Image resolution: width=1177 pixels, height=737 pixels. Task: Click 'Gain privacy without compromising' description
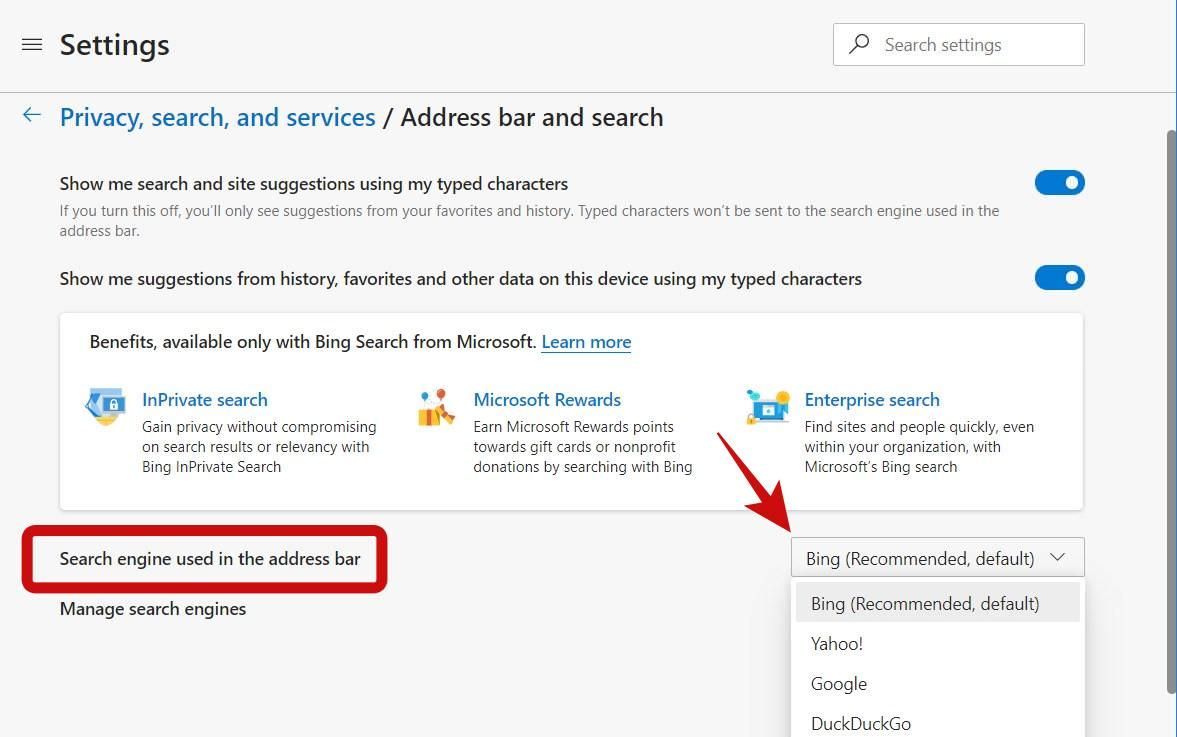click(259, 447)
